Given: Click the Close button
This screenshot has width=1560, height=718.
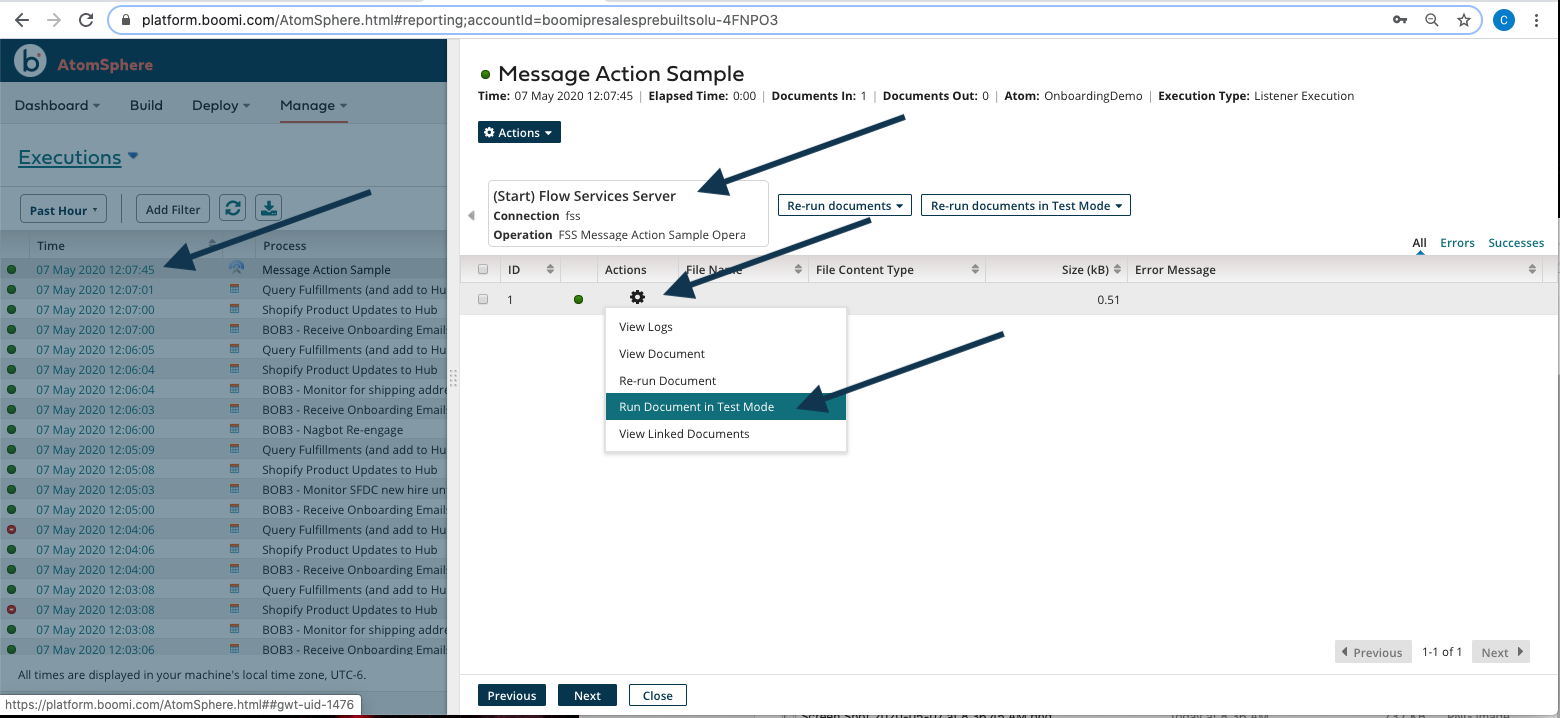Looking at the screenshot, I should point(658,695).
